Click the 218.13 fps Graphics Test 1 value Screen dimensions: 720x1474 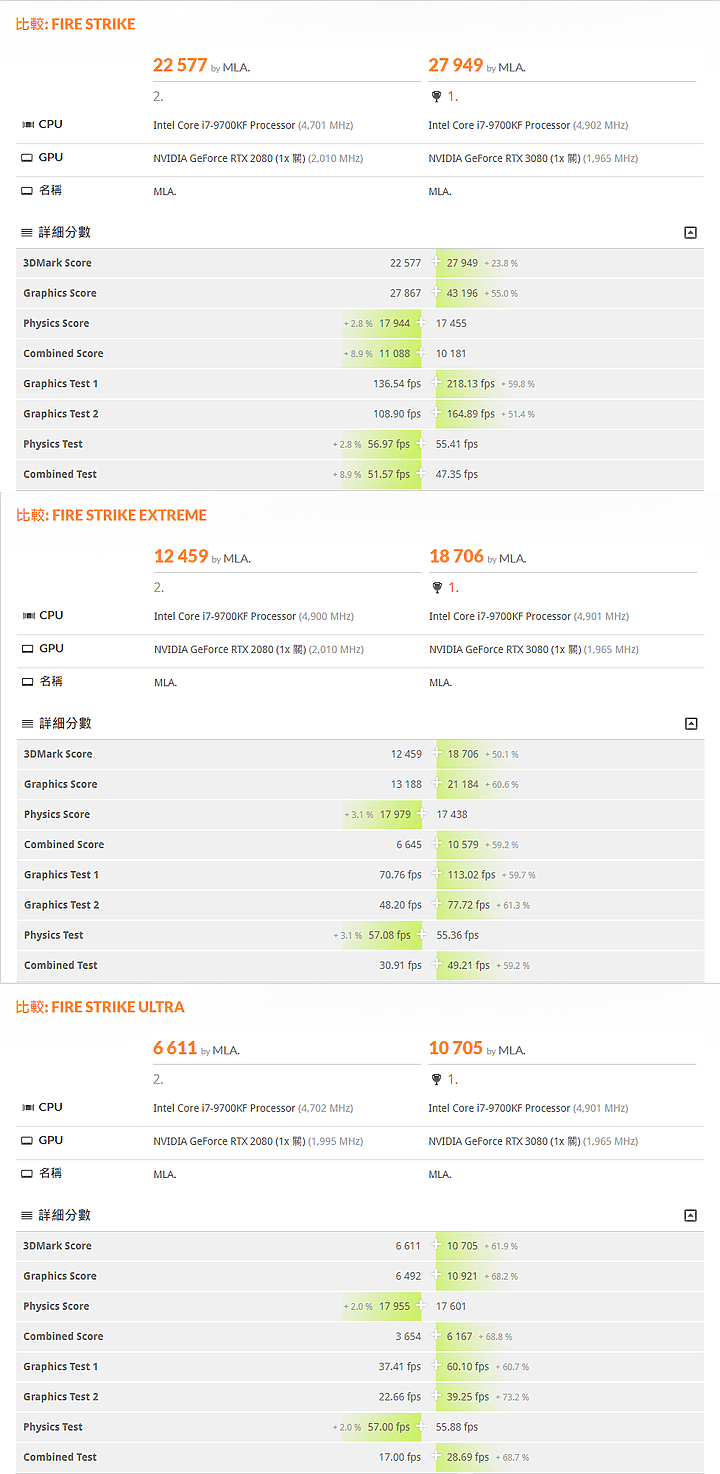(471, 383)
